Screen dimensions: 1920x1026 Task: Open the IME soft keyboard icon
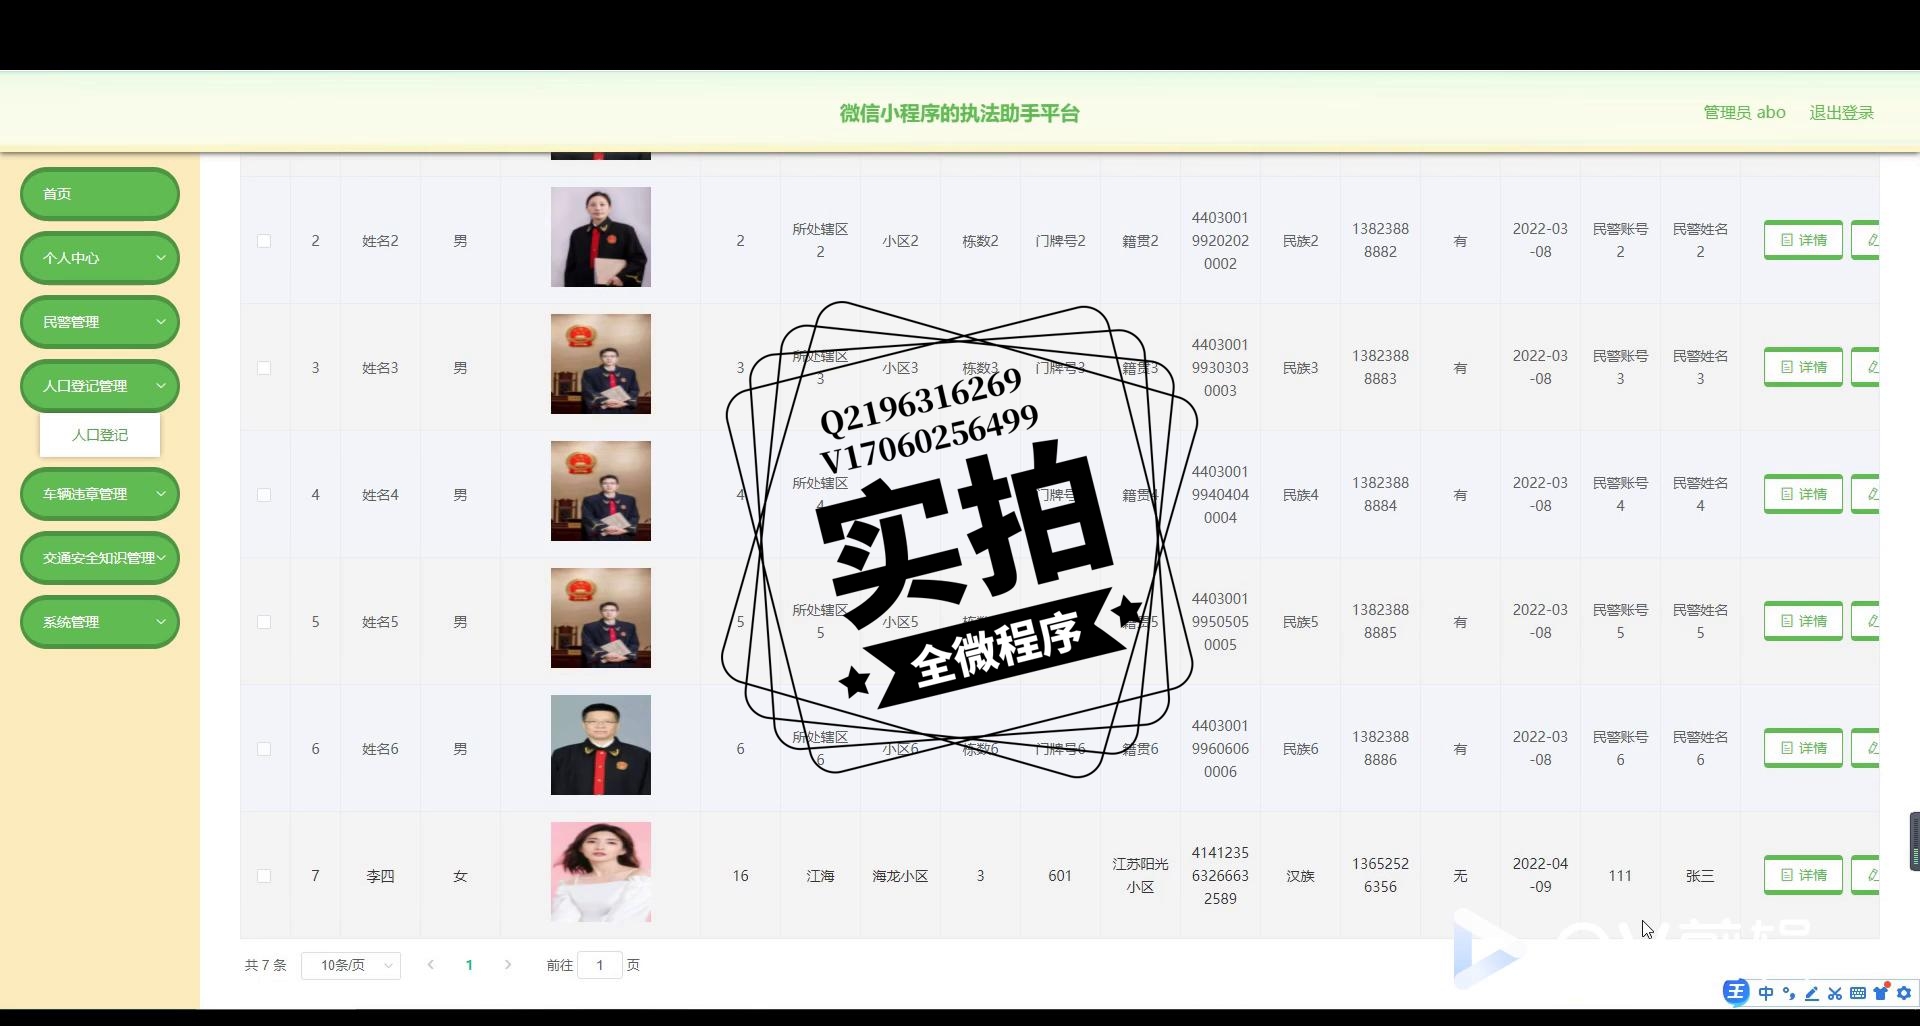[1857, 993]
